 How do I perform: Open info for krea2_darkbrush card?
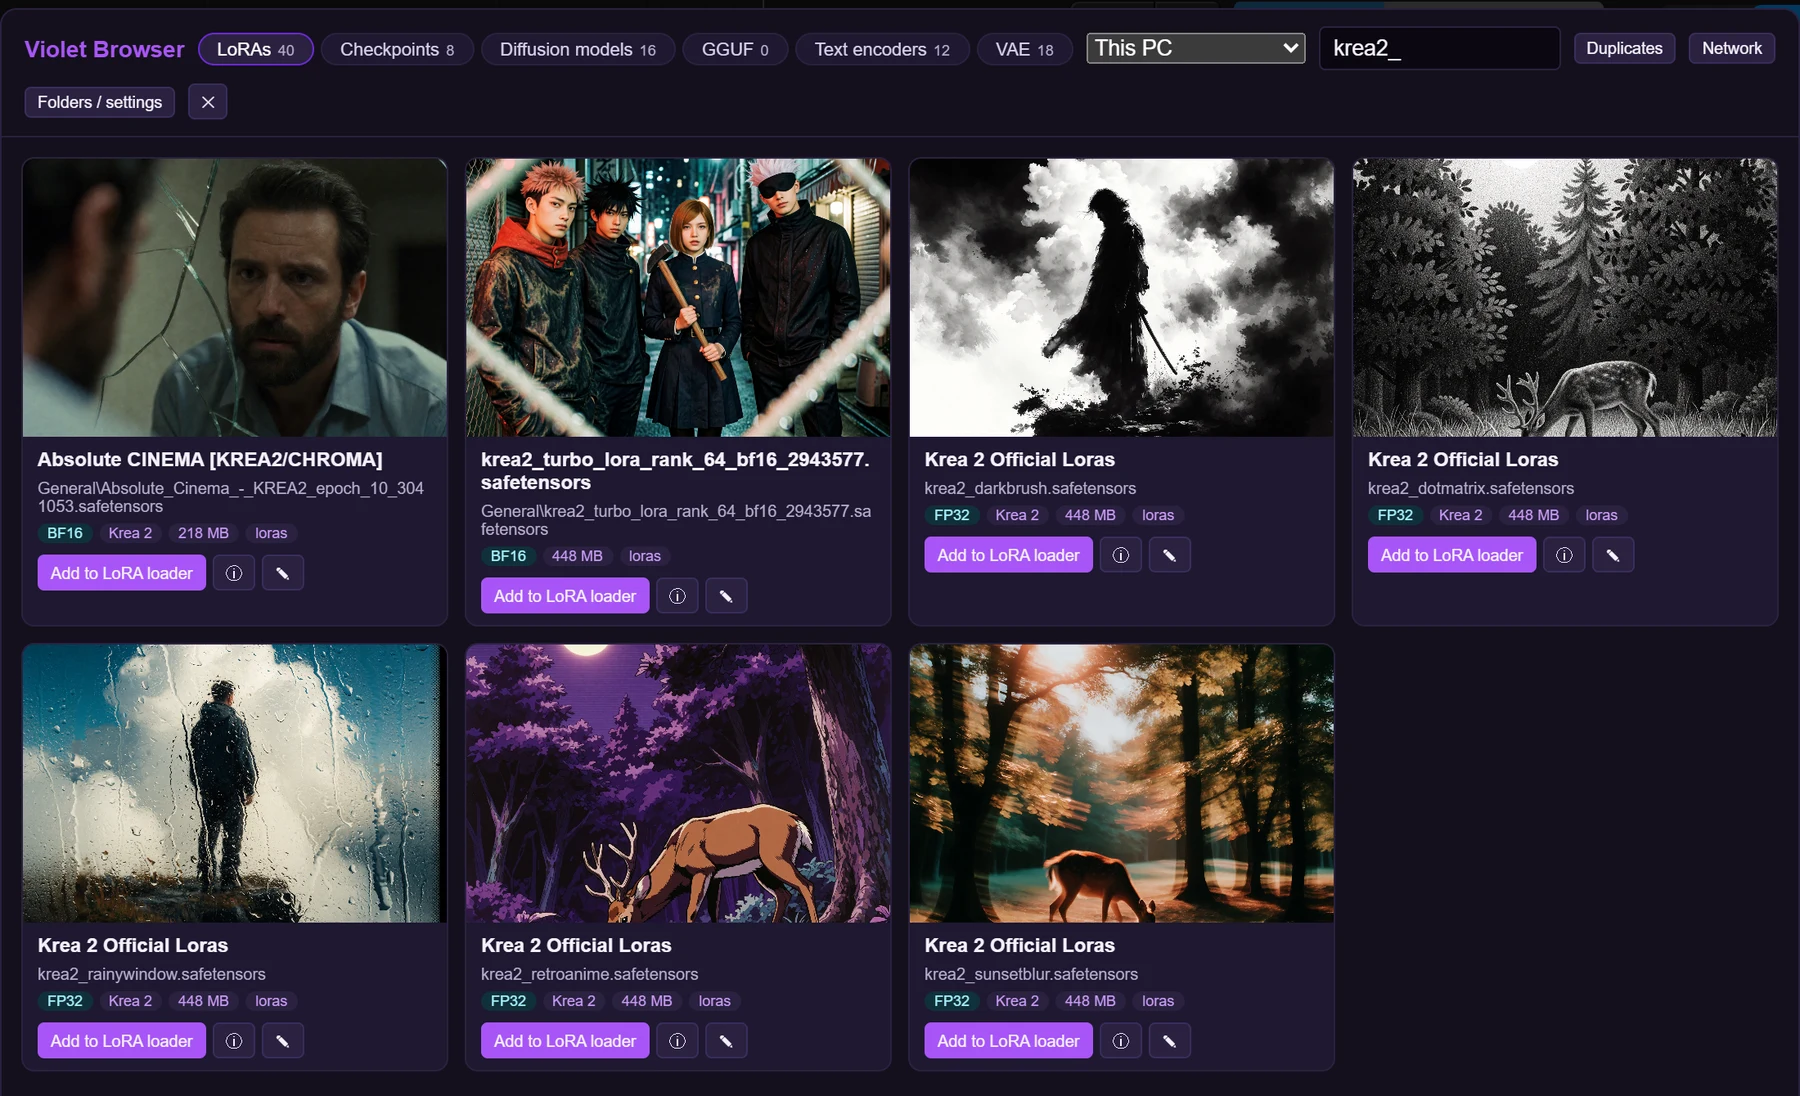point(1120,555)
